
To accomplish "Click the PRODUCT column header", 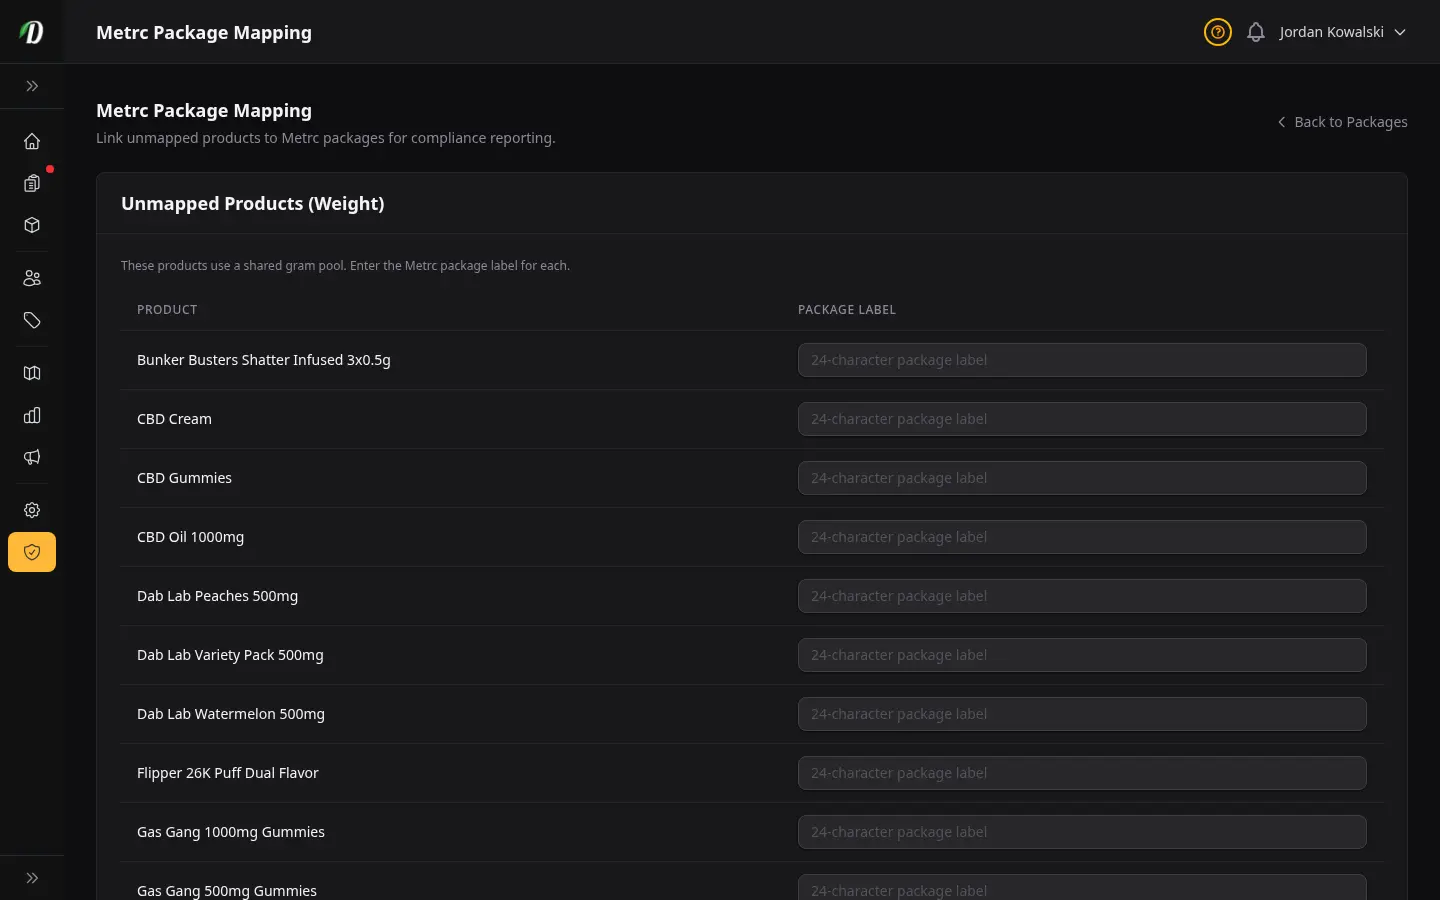I will [x=167, y=310].
